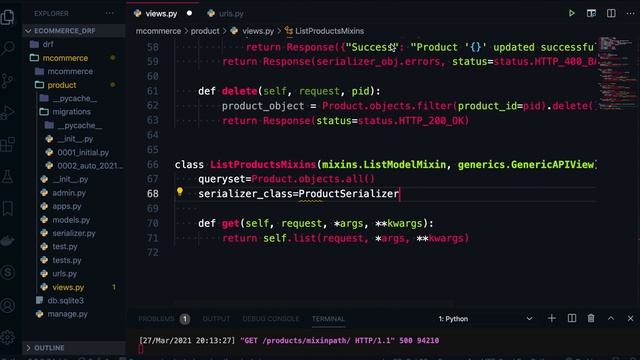Collapse the product folder
Image resolution: width=640 pixels, height=360 pixels.
61,85
